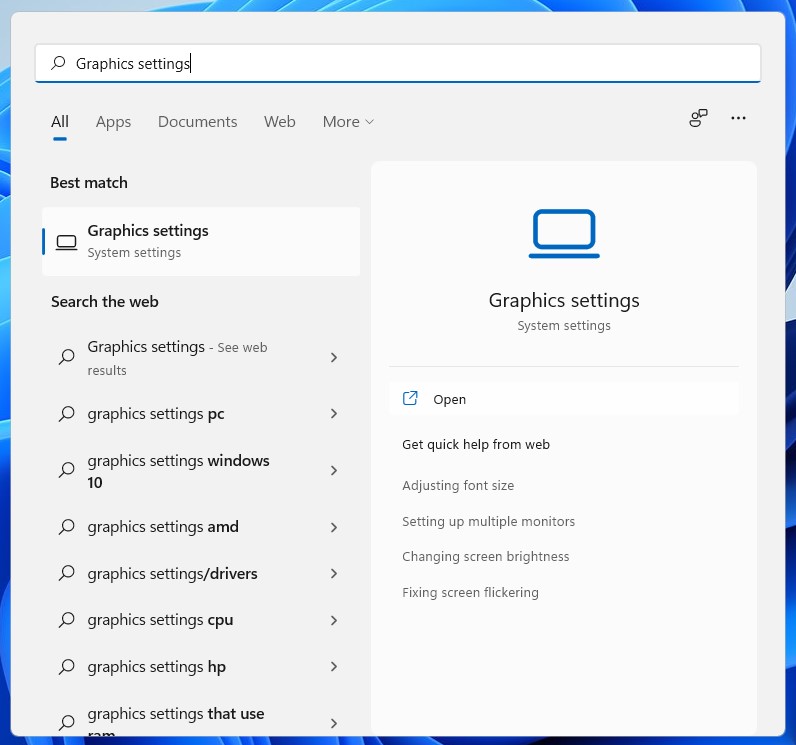Image resolution: width=796 pixels, height=745 pixels.
Task: Click the large laptop icon in preview pane
Action: tap(564, 234)
